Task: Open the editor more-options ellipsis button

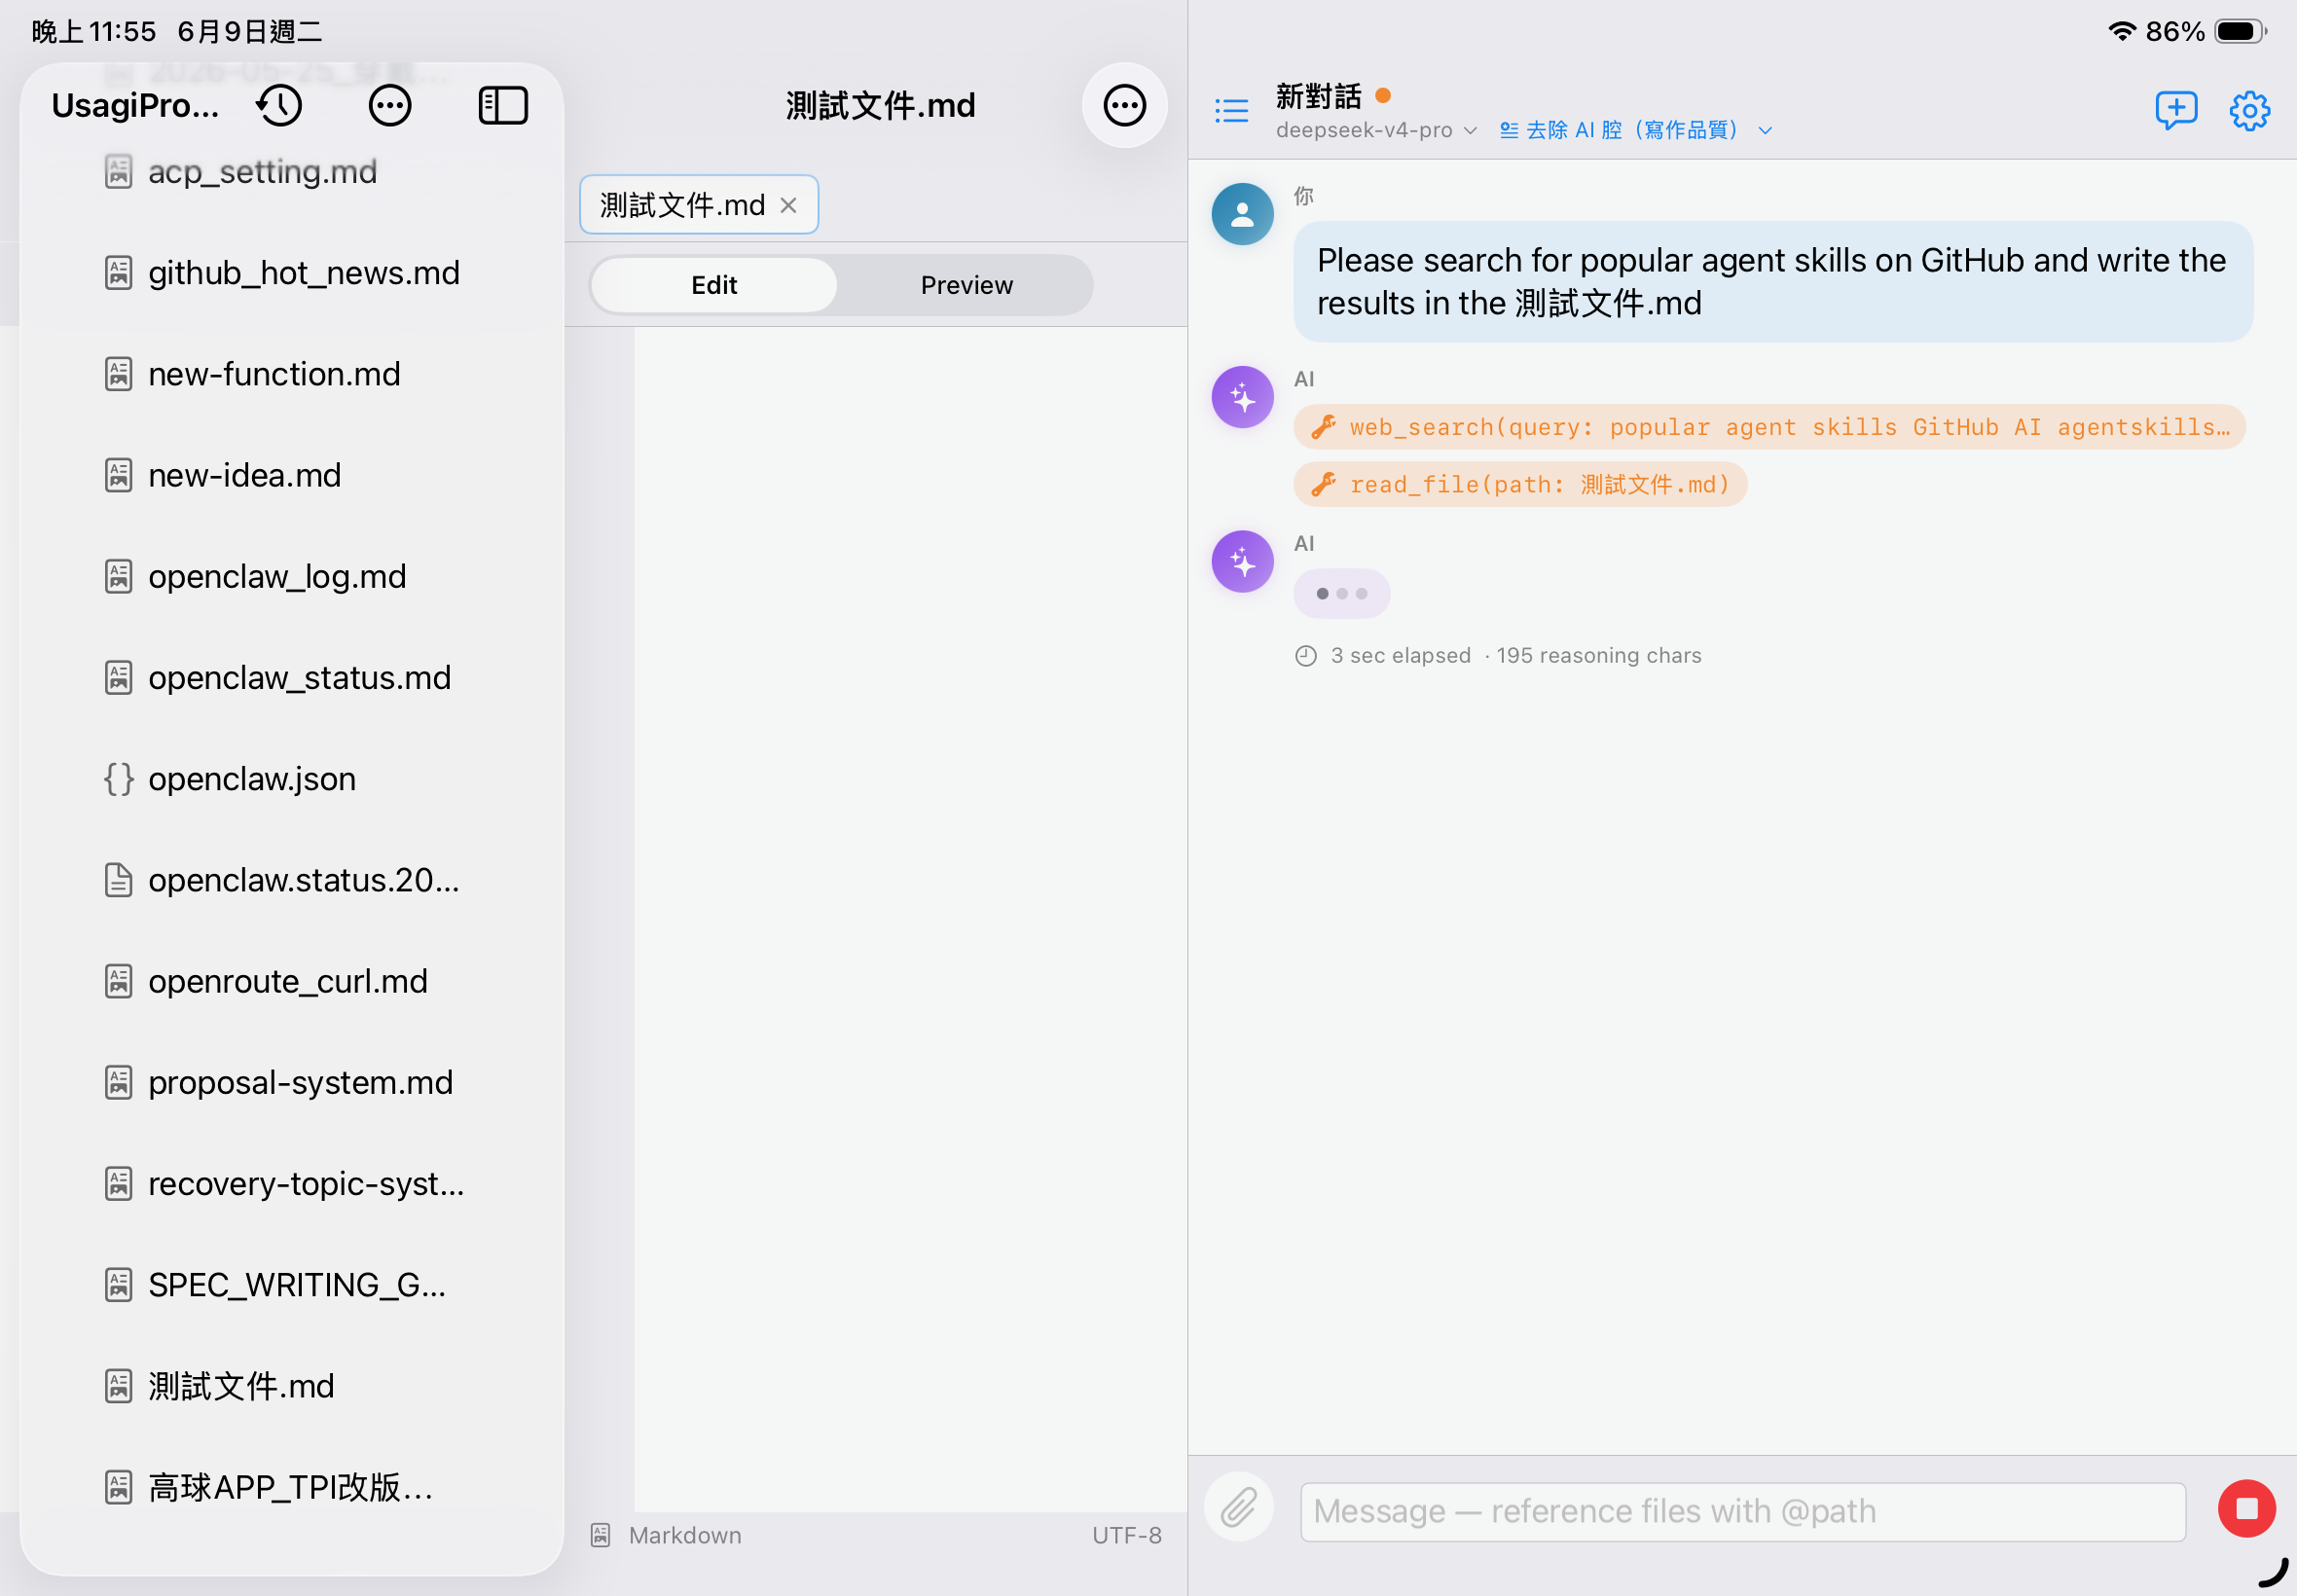Action: (x=1124, y=105)
